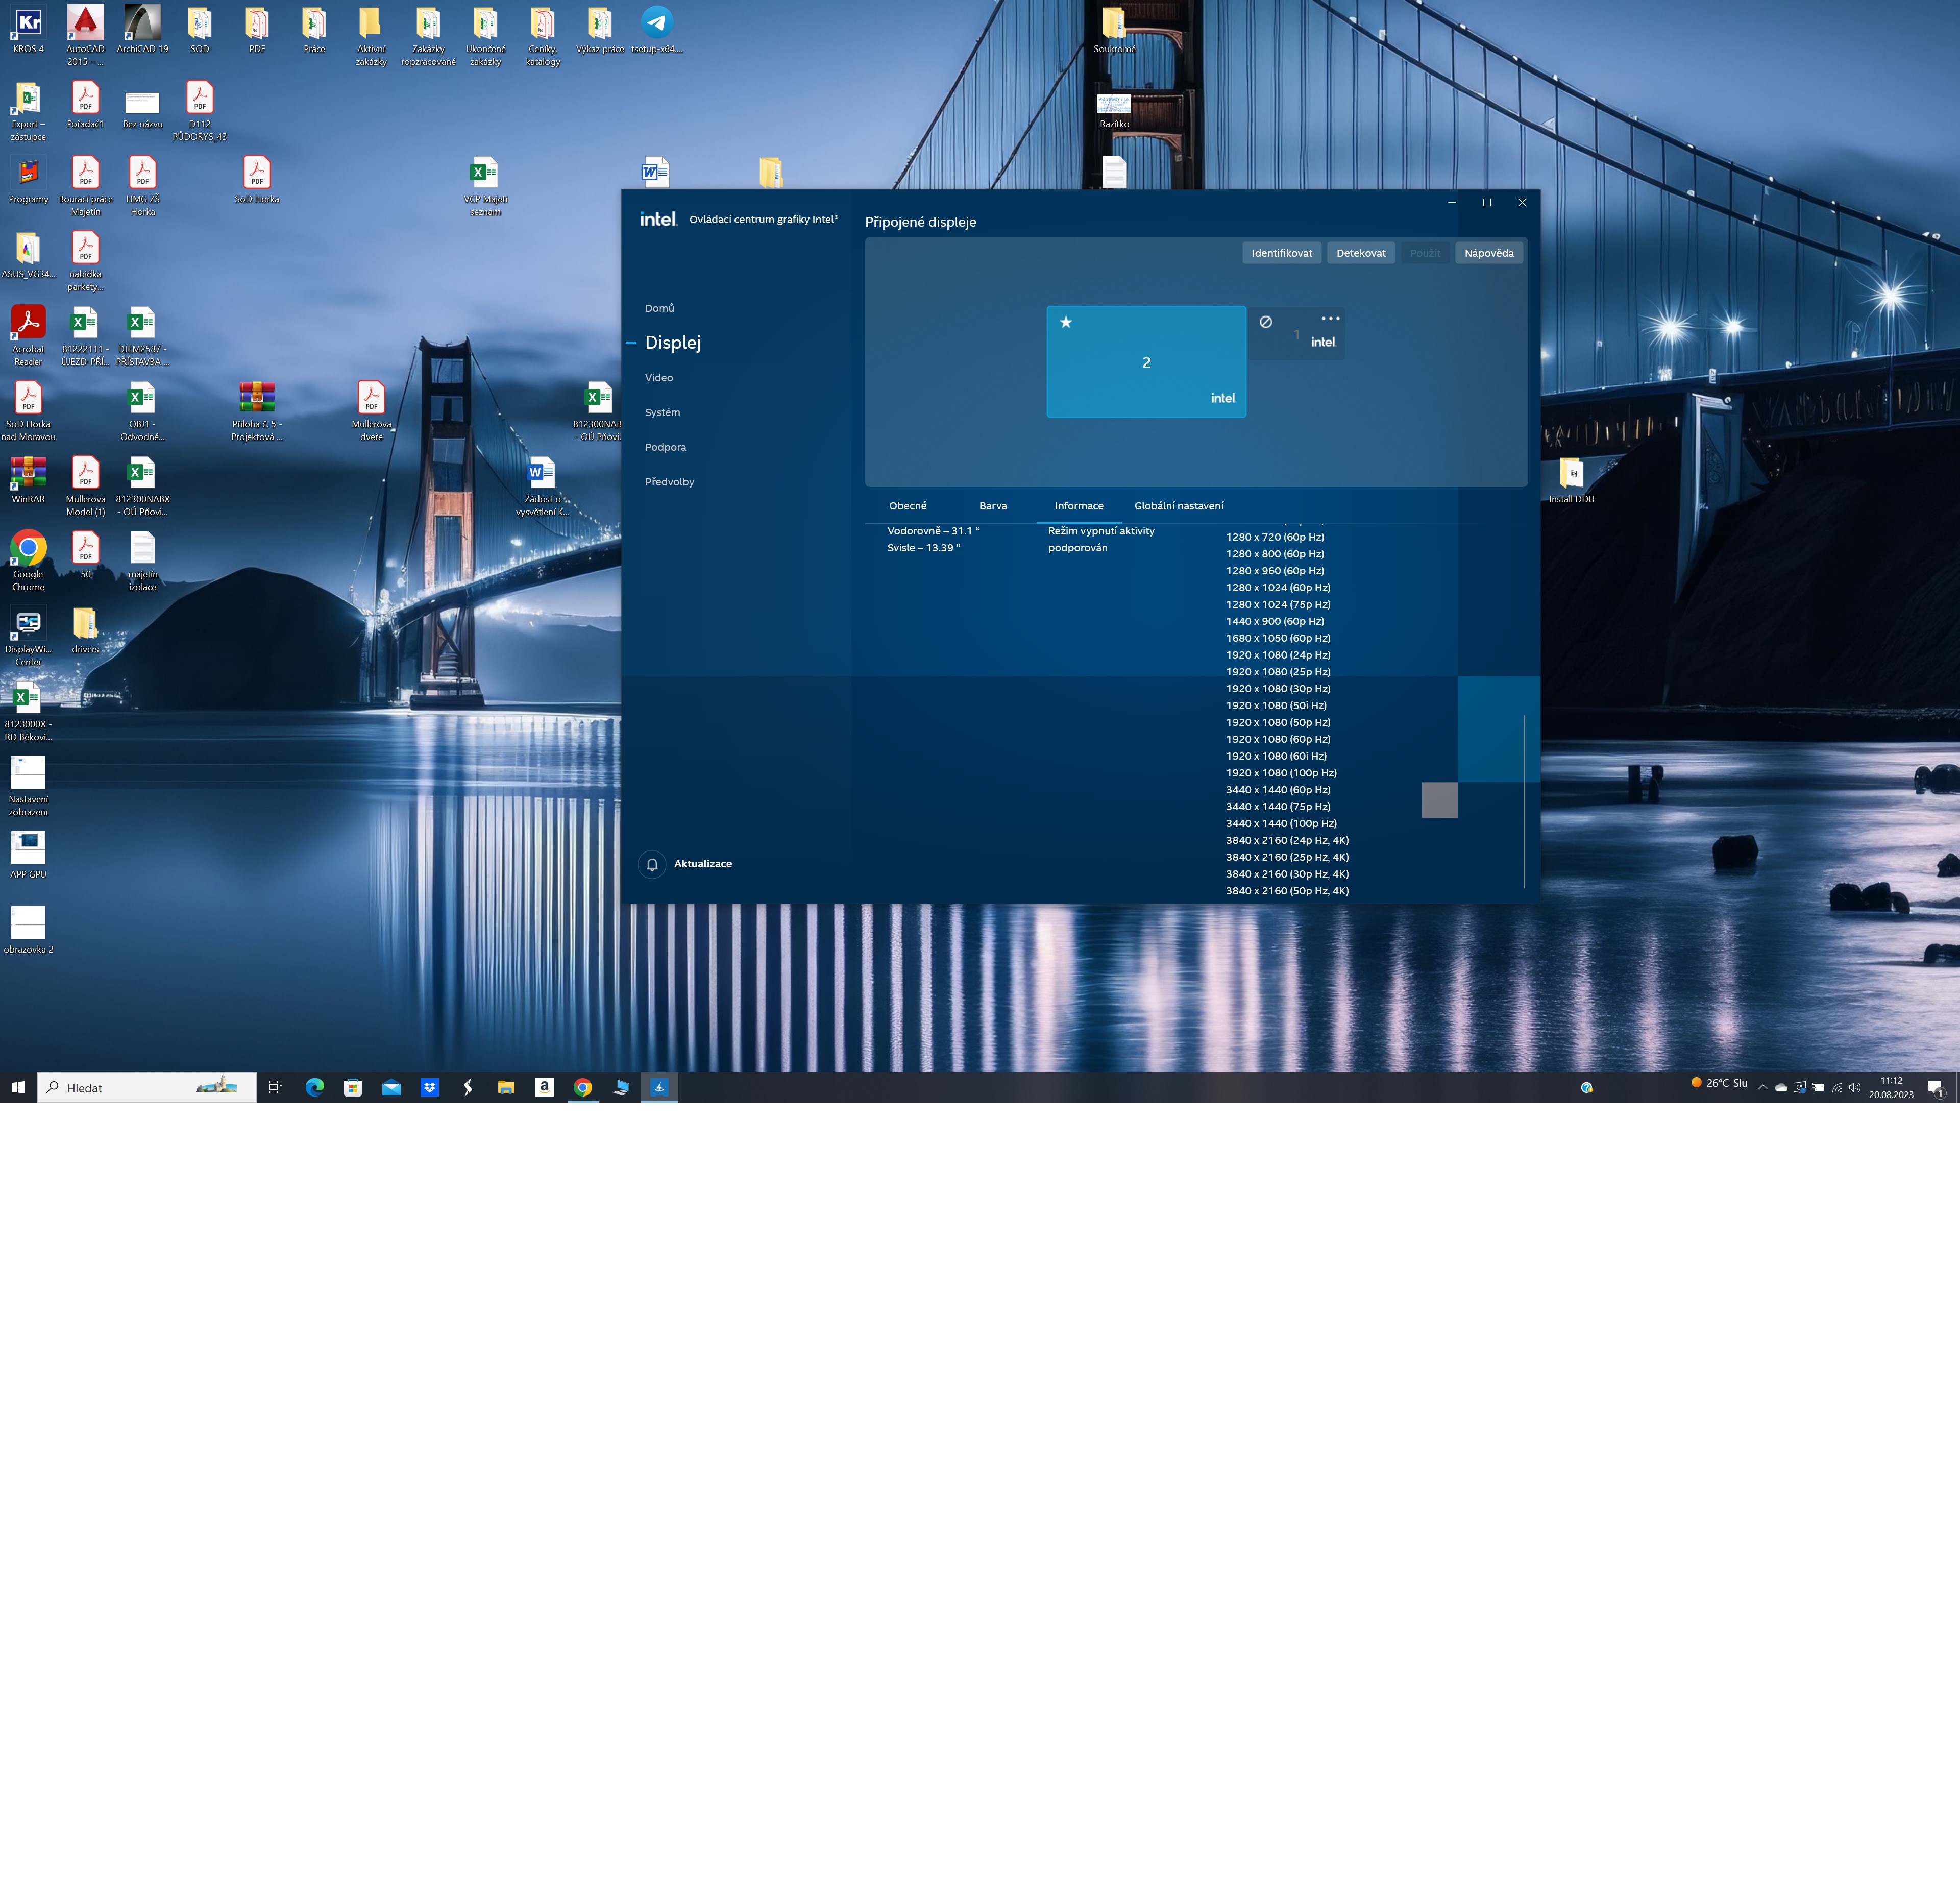Screen dimensions: 1960x1899
Task: Open the three-dots menu on display 1
Action: [x=1330, y=318]
